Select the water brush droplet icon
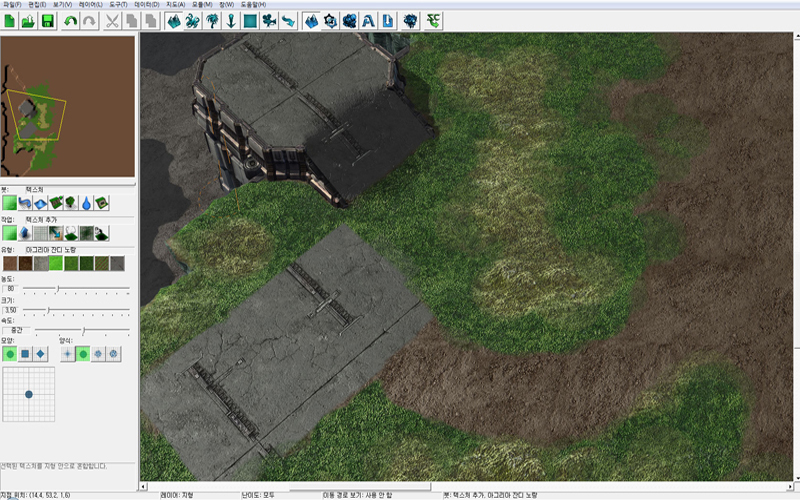The height and width of the screenshot is (500, 800). (x=86, y=203)
